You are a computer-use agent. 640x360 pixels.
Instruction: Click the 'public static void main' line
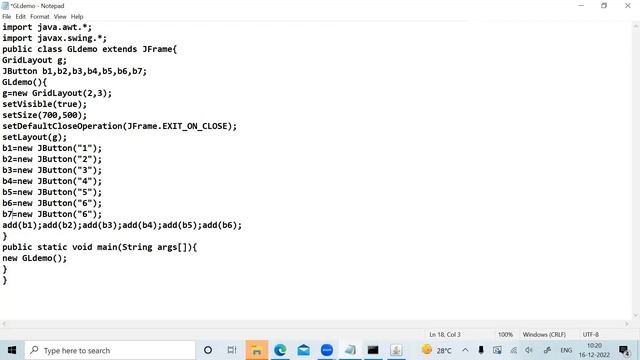coord(100,247)
